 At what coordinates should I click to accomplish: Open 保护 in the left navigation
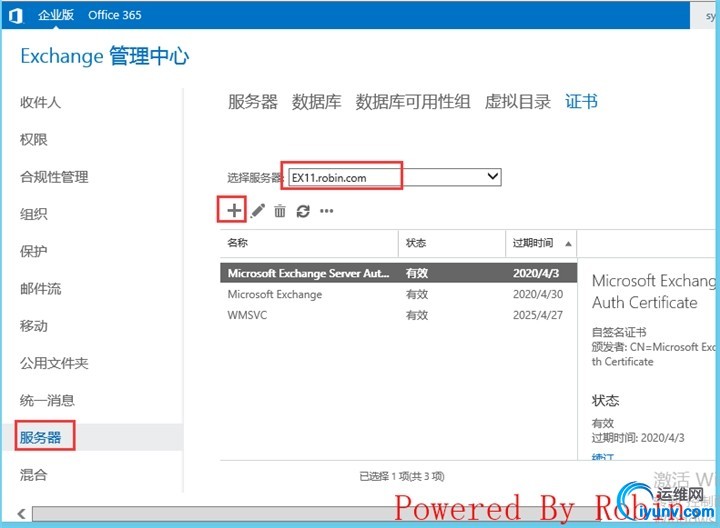(x=34, y=251)
